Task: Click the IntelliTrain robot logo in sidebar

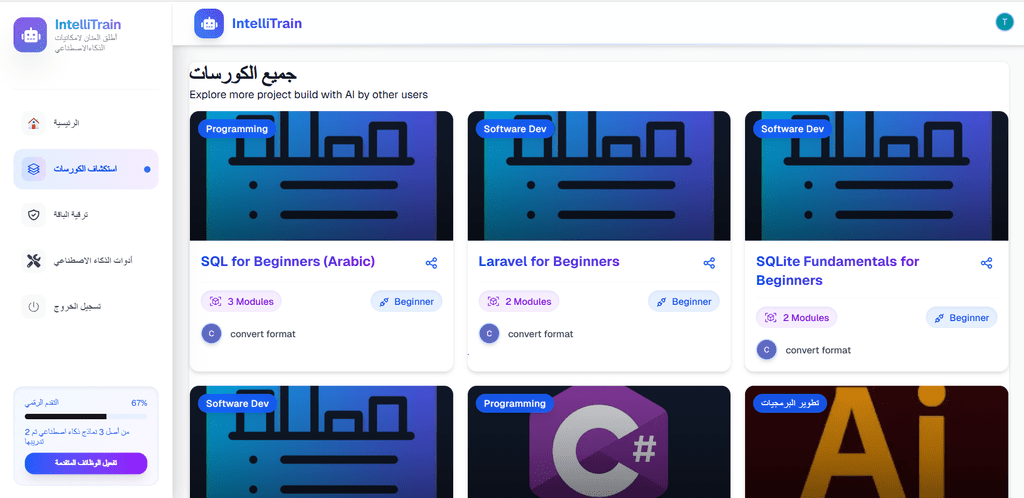Action: [30, 35]
